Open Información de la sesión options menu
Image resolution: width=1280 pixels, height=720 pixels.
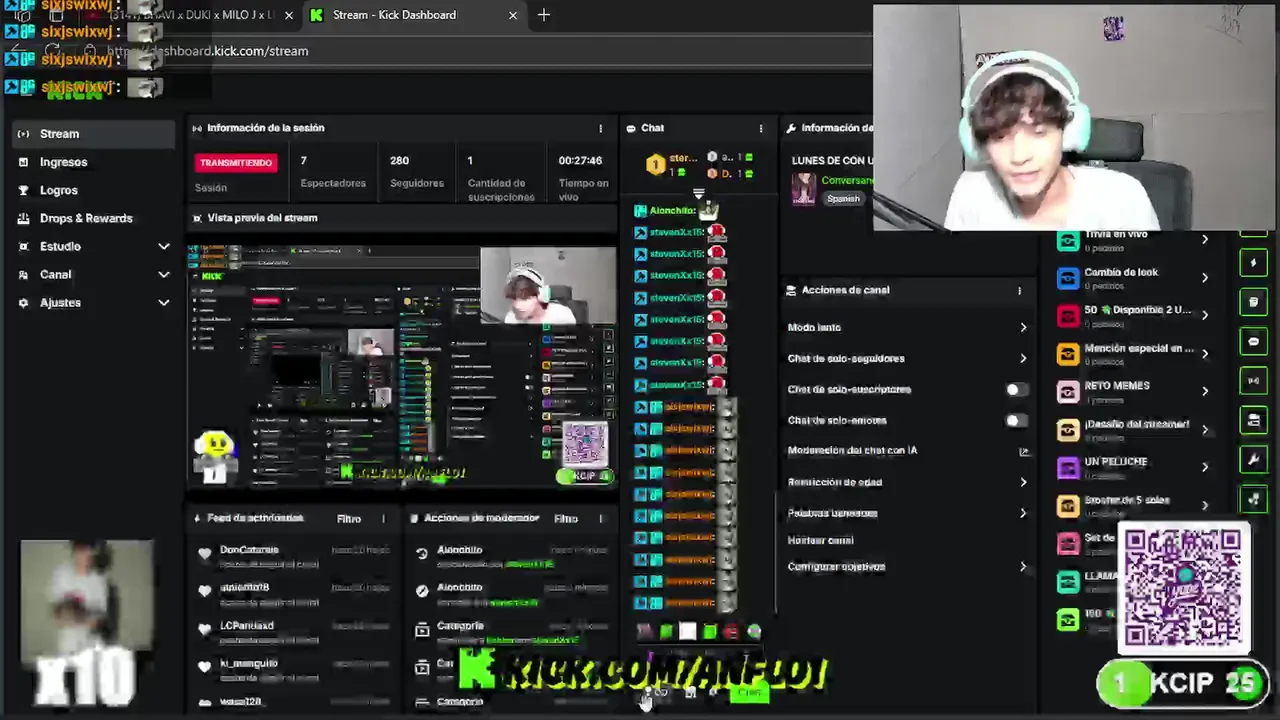[600, 128]
